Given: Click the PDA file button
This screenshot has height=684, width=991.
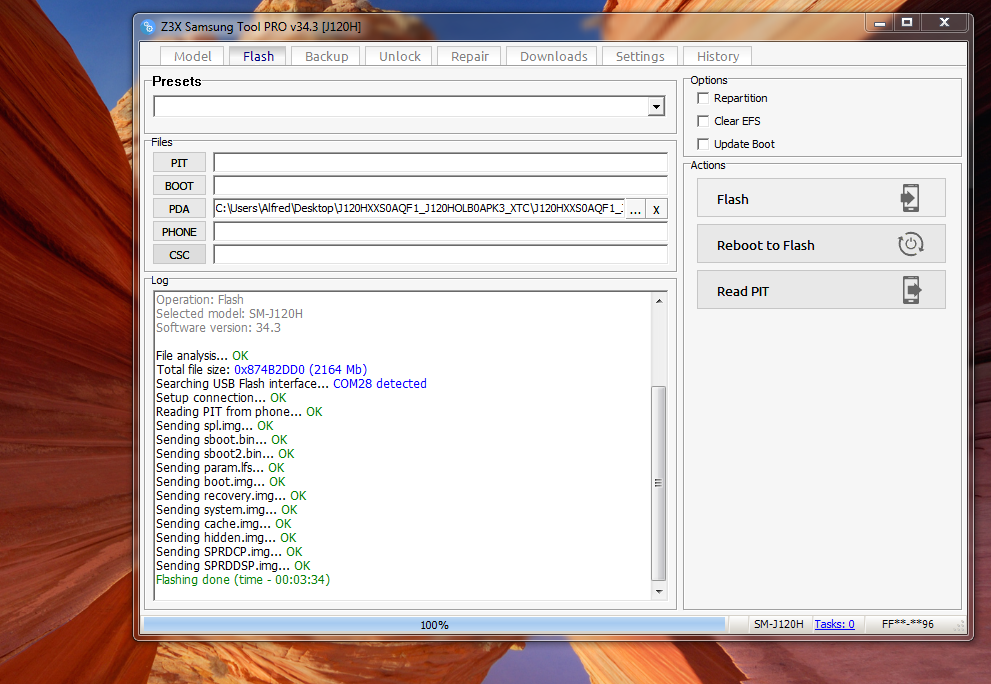Looking at the screenshot, I should click(179, 209).
